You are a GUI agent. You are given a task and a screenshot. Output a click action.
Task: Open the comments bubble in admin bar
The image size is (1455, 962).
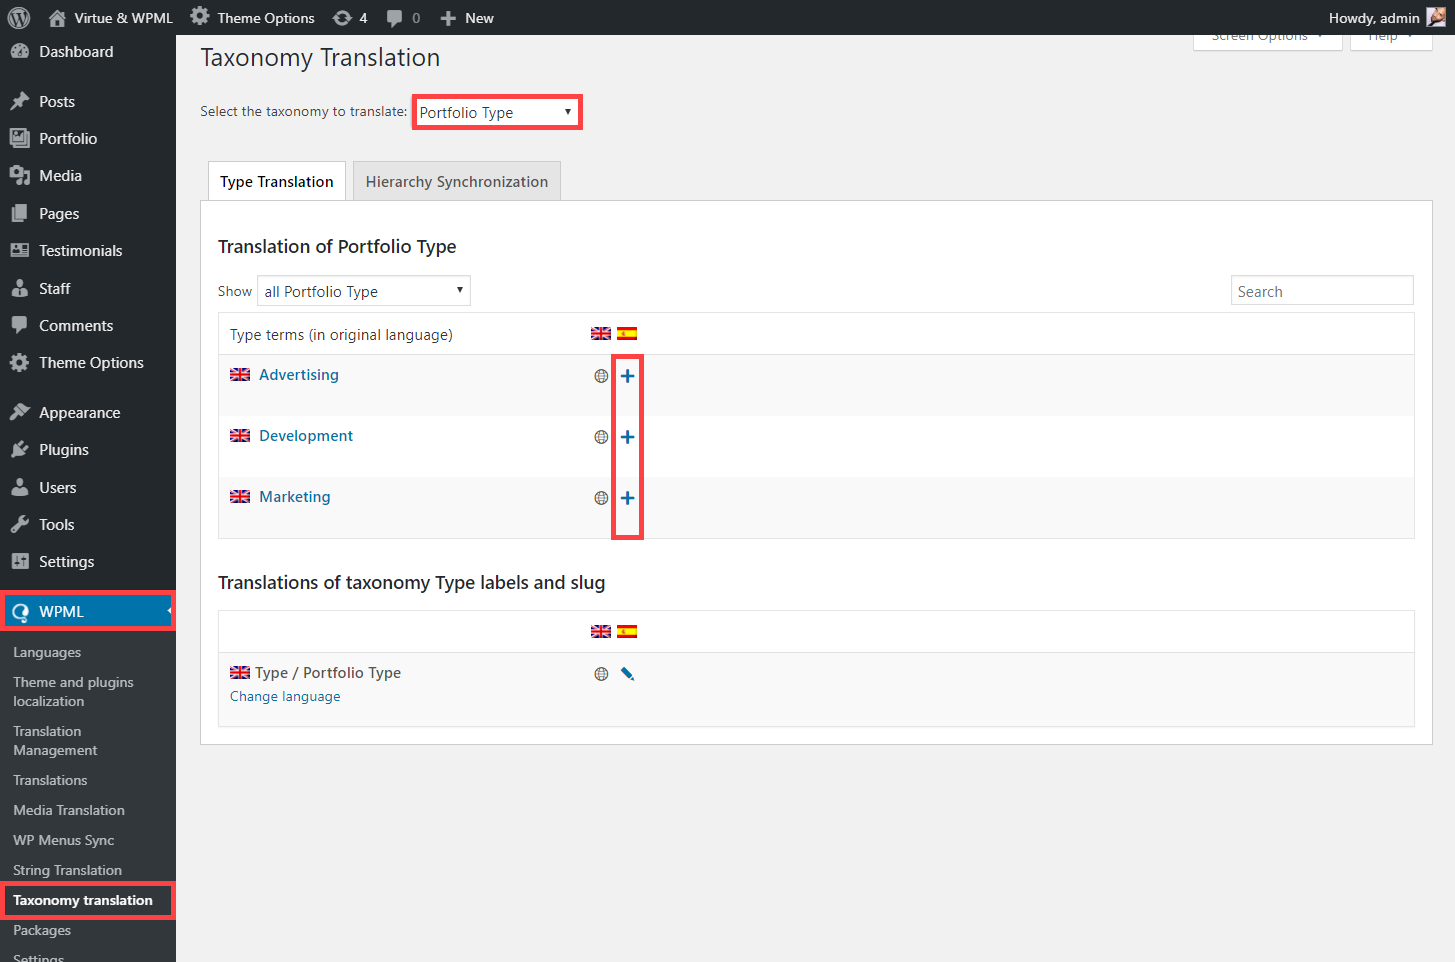click(x=403, y=18)
